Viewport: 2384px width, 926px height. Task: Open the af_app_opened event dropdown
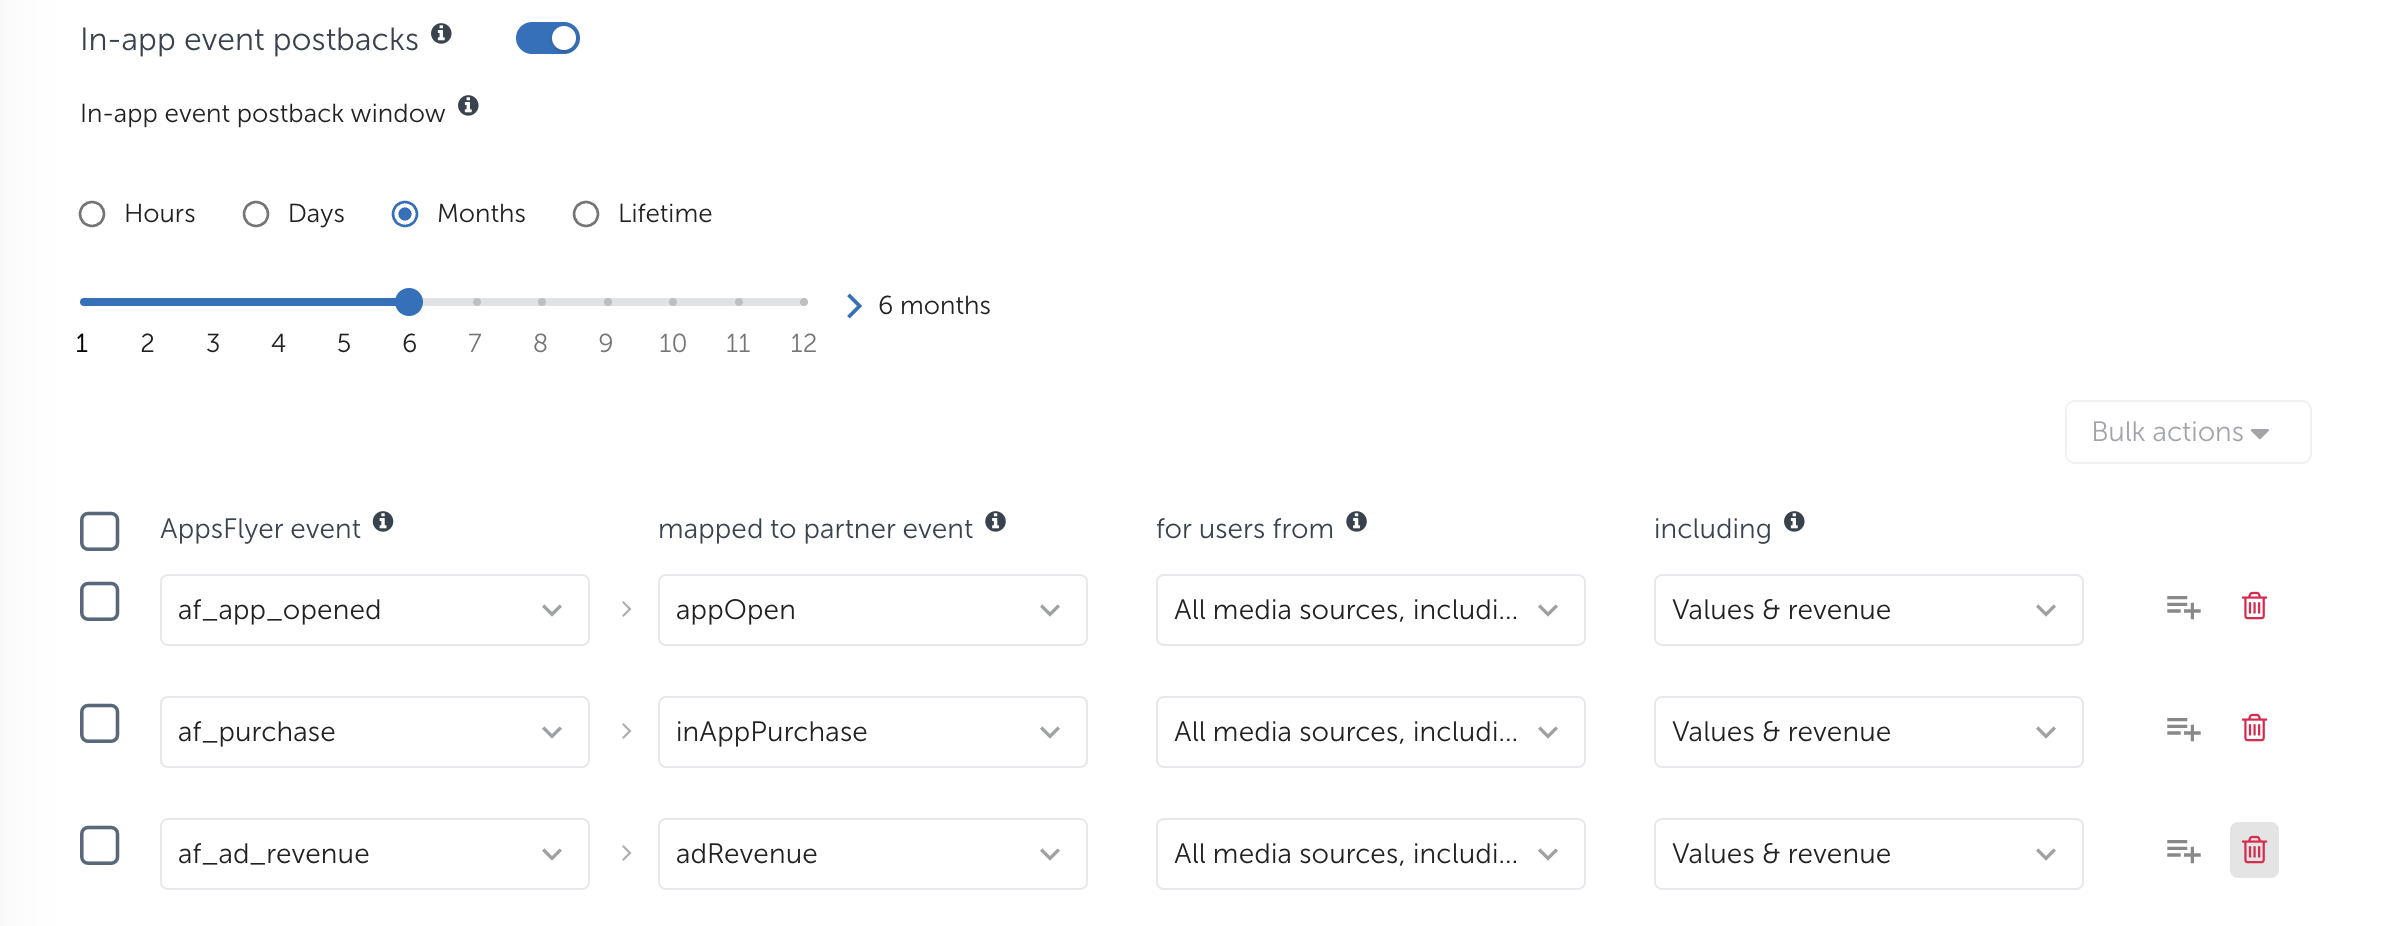(x=374, y=610)
